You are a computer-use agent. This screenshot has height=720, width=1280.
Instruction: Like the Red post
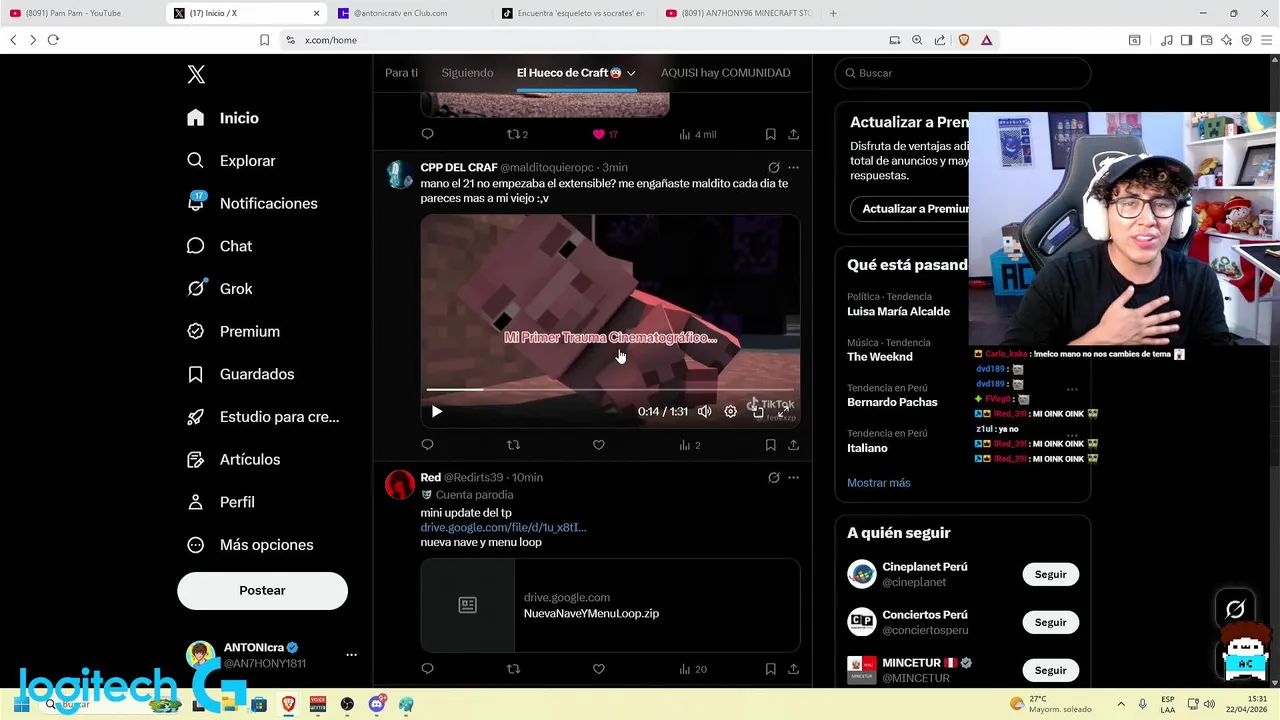point(598,669)
